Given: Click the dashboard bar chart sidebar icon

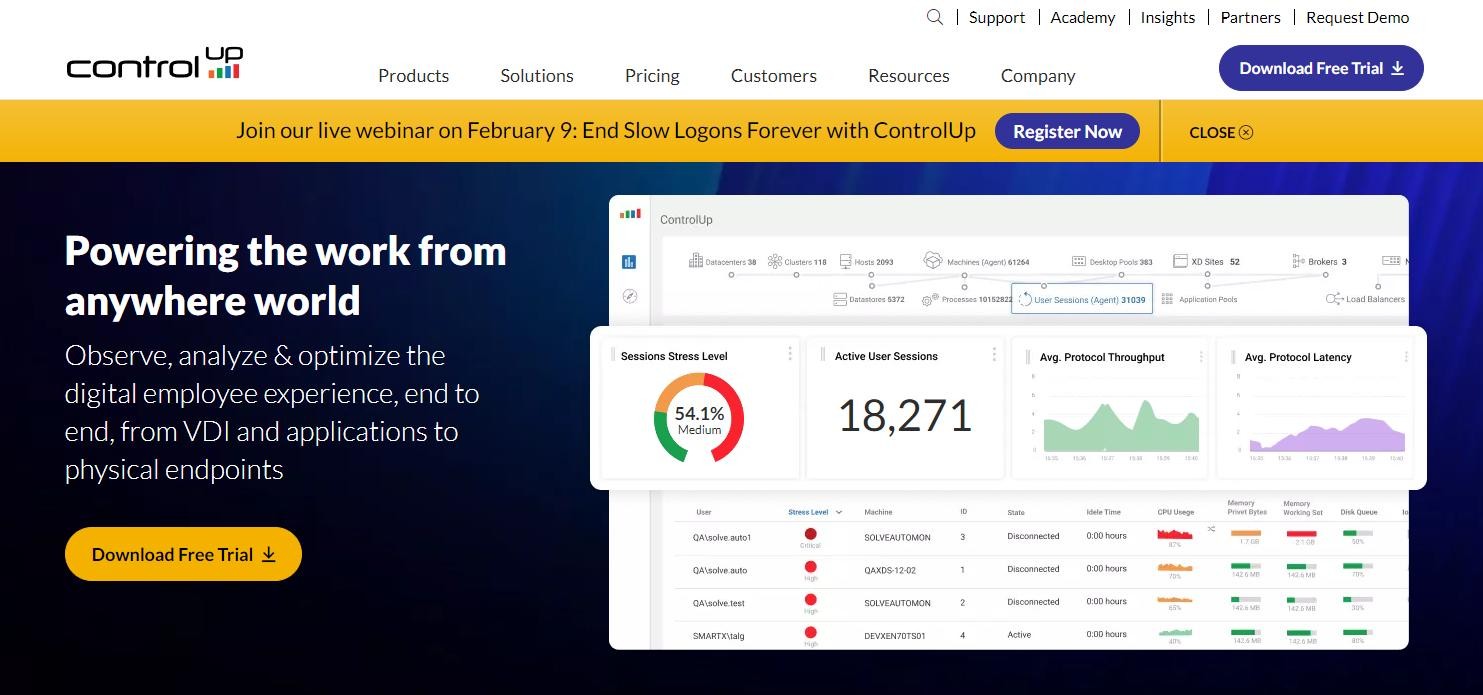Looking at the screenshot, I should coord(629,262).
